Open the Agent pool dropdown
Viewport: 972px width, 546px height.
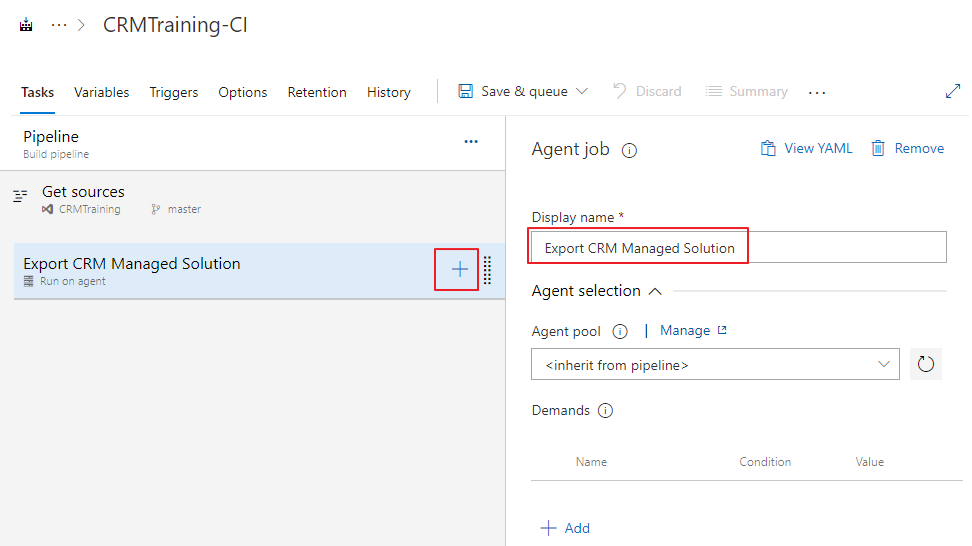point(715,365)
